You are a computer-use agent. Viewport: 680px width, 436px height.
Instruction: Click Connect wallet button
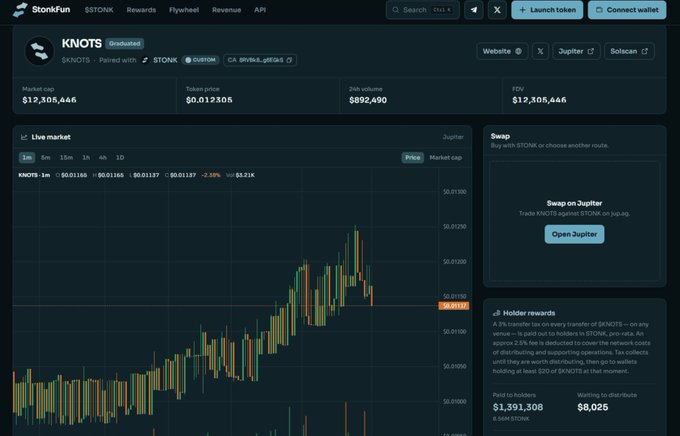tap(627, 10)
